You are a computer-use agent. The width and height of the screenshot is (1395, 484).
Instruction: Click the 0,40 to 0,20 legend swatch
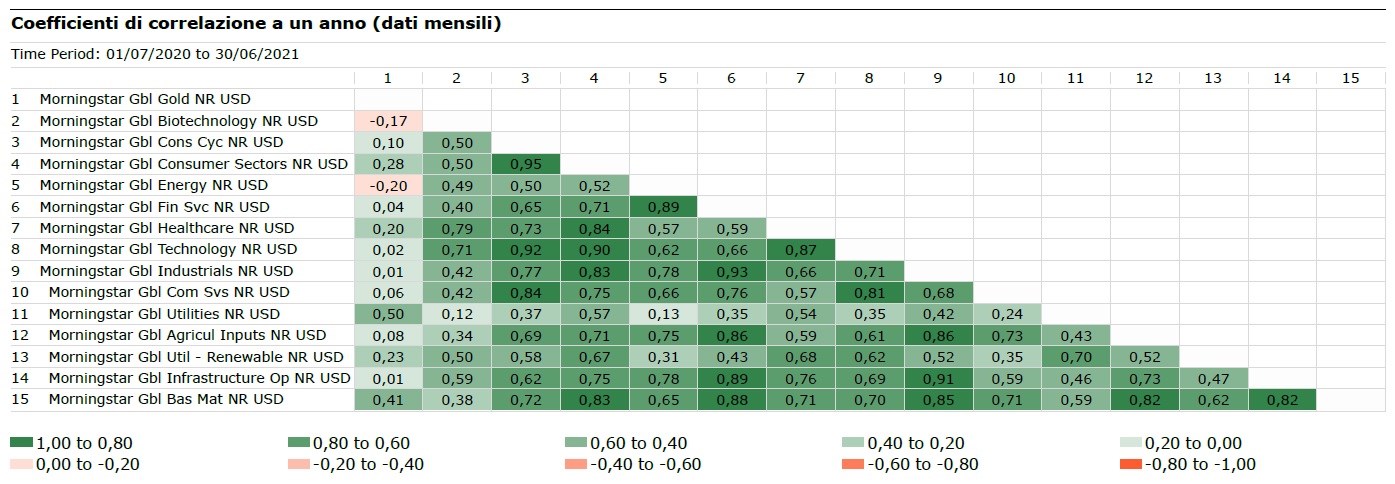852,443
